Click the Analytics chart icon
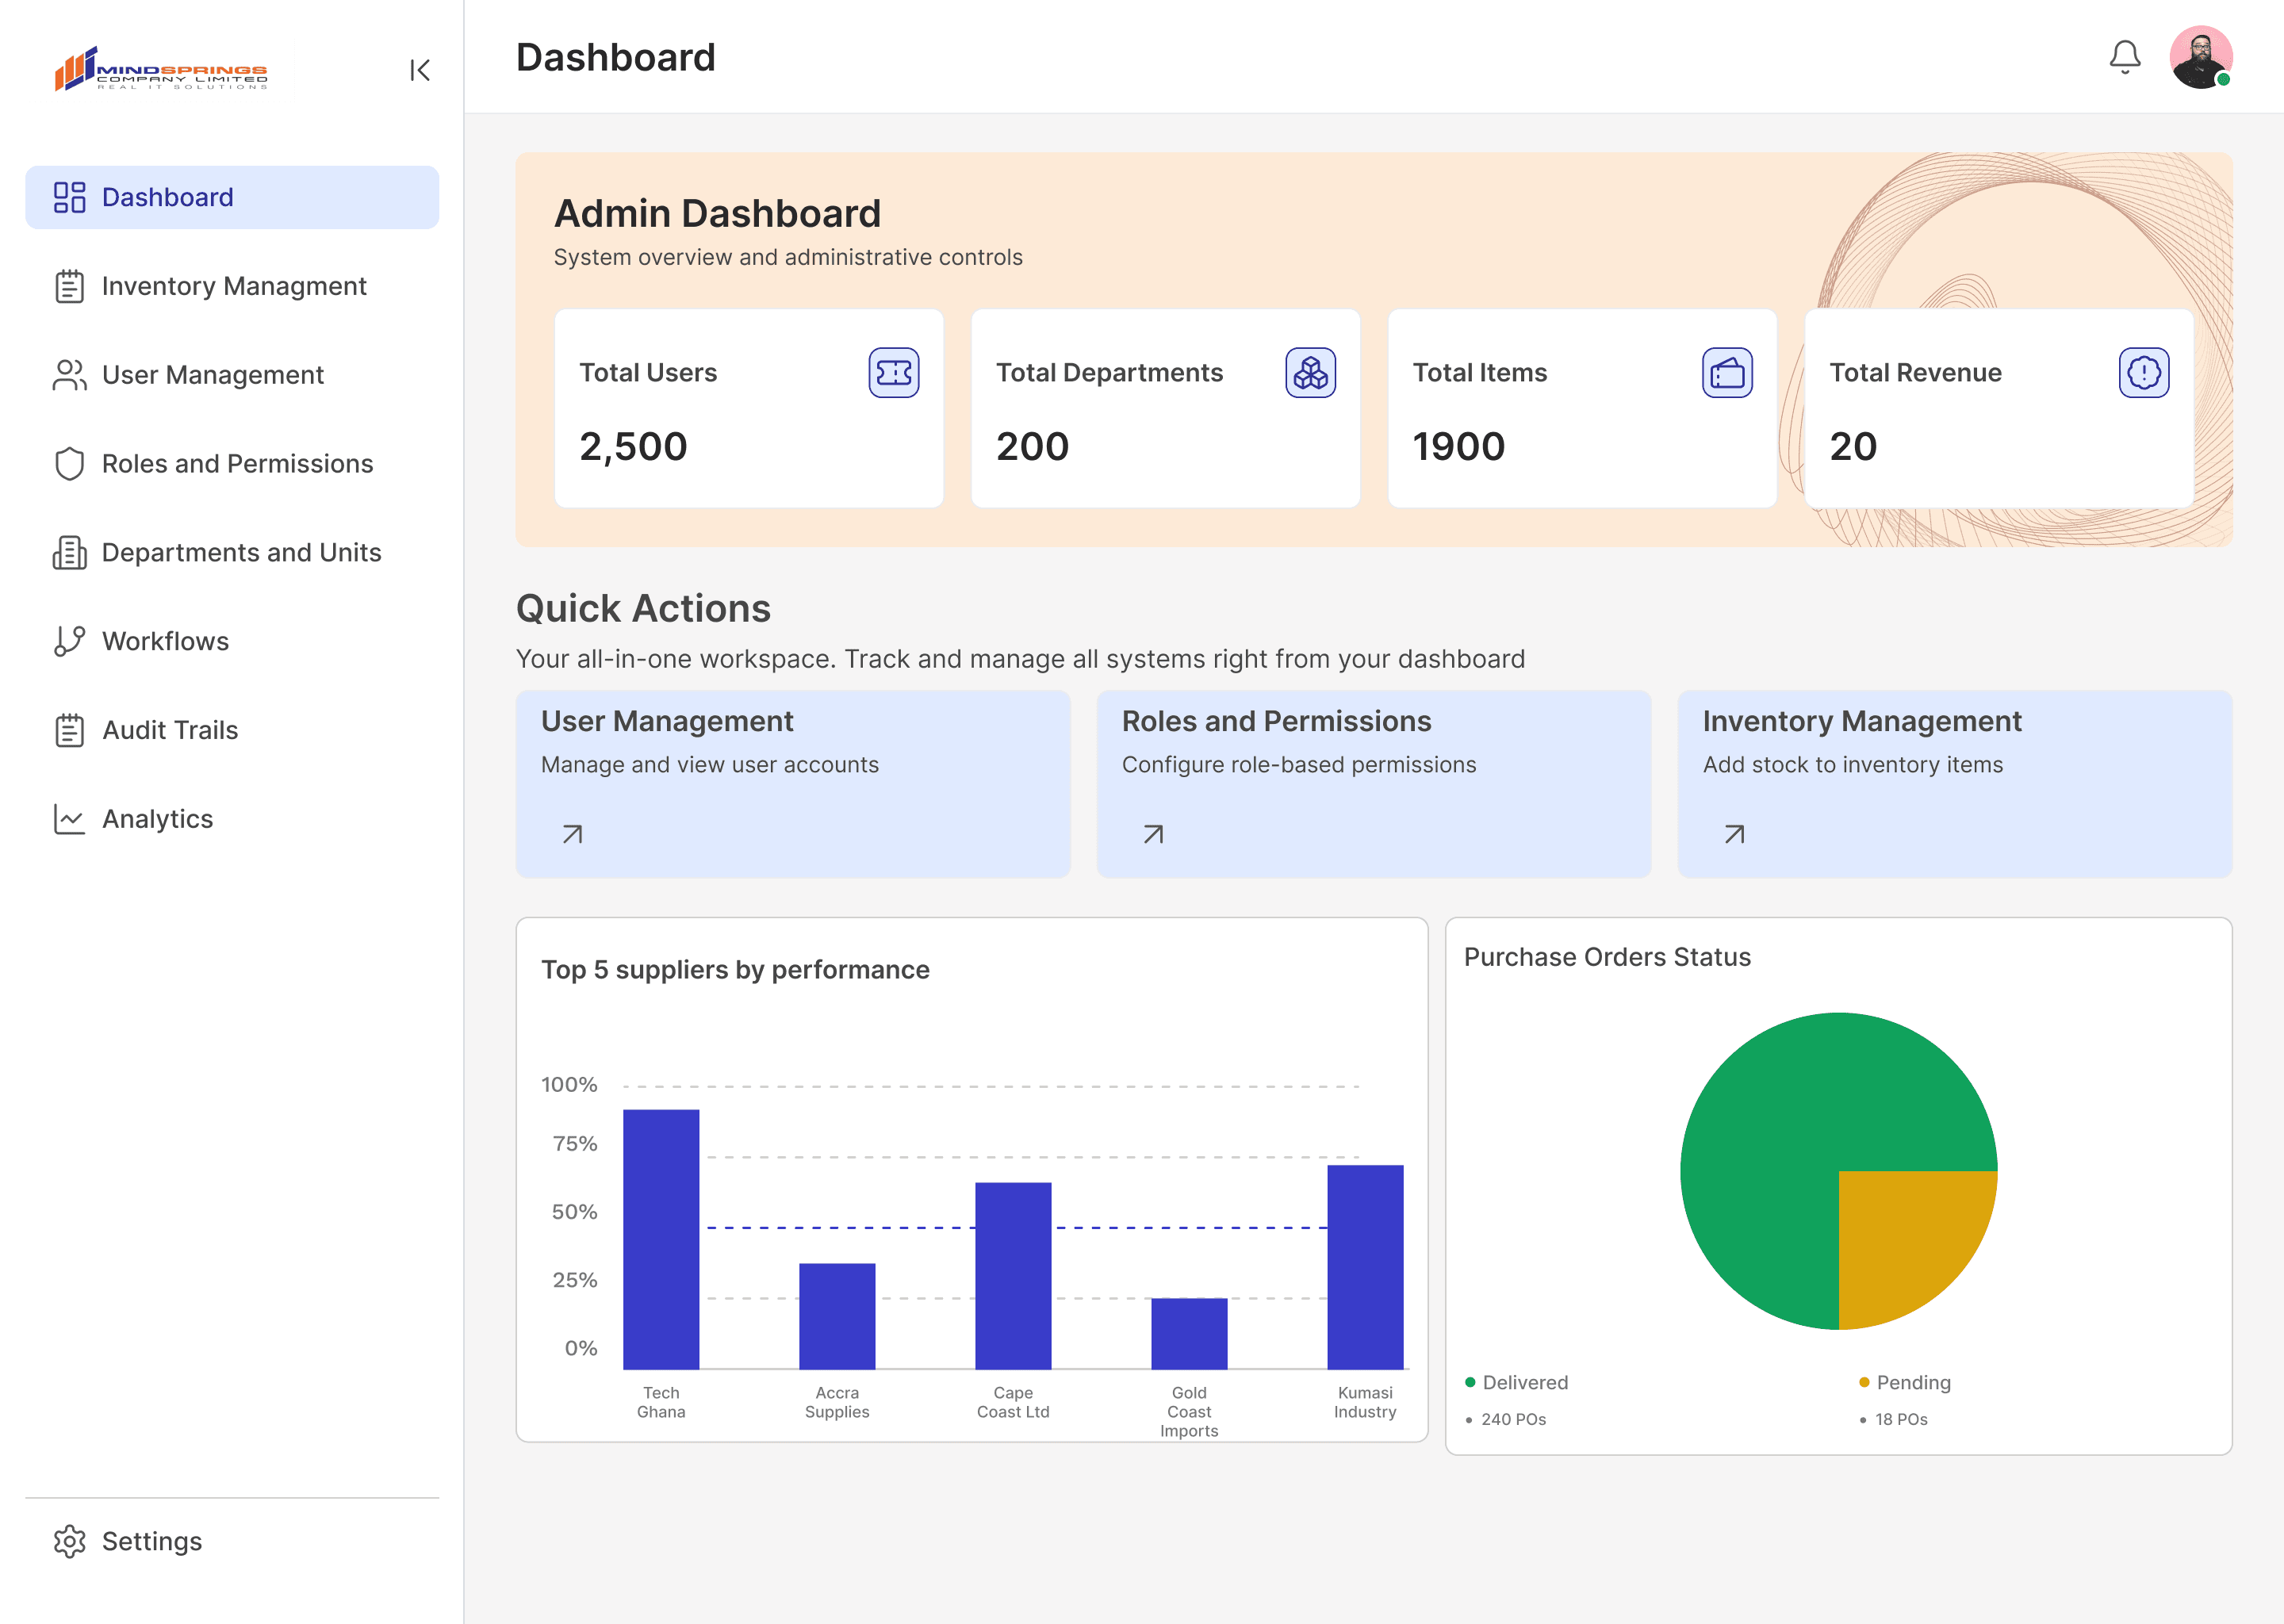 (x=69, y=819)
